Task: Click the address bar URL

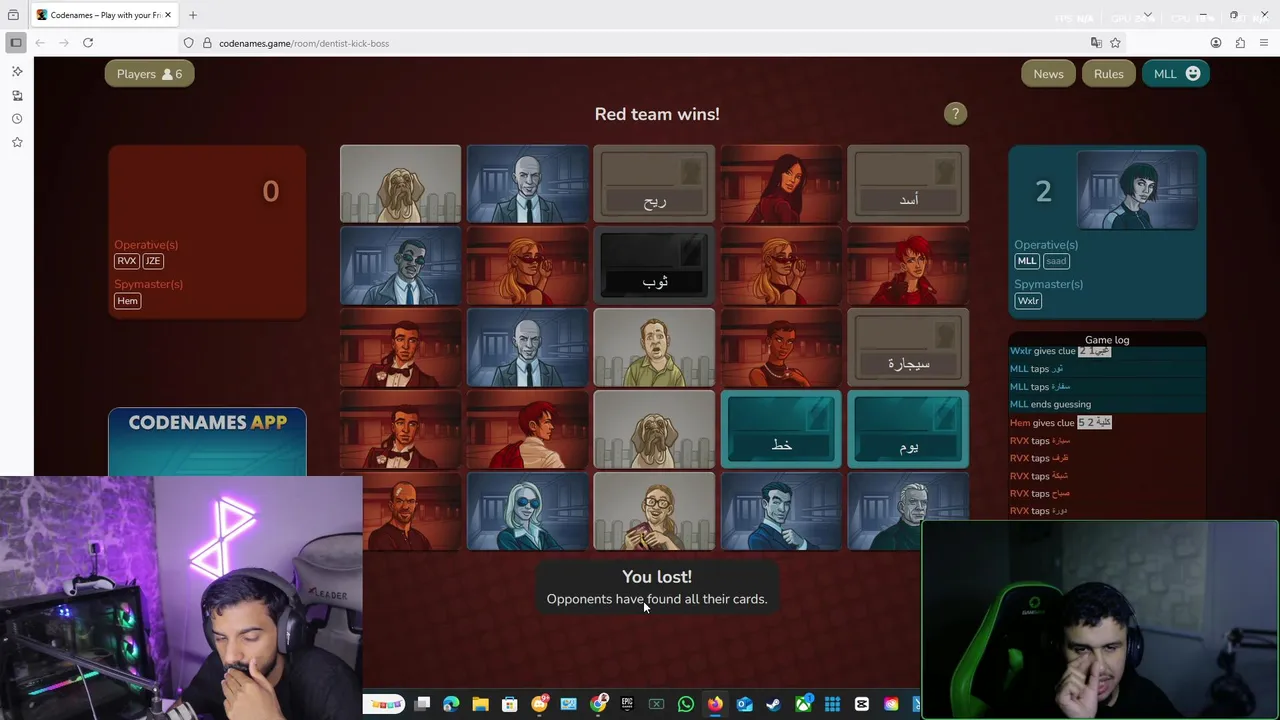Action: 304,43
